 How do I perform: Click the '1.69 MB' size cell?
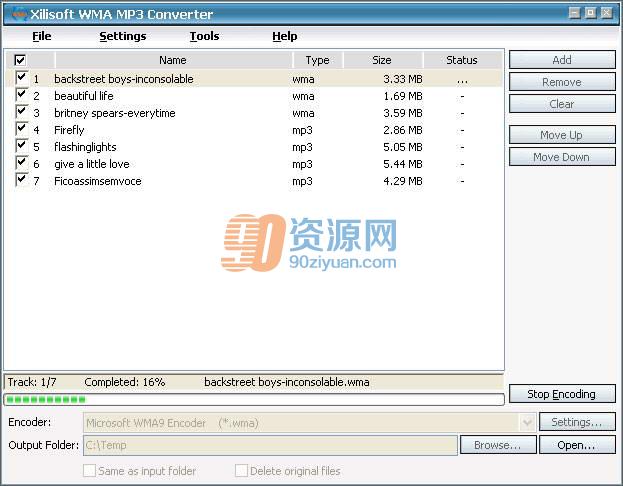tap(402, 96)
